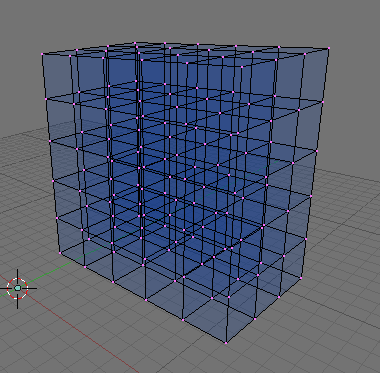Click the 3D cursor crosshair icon

coord(18,288)
